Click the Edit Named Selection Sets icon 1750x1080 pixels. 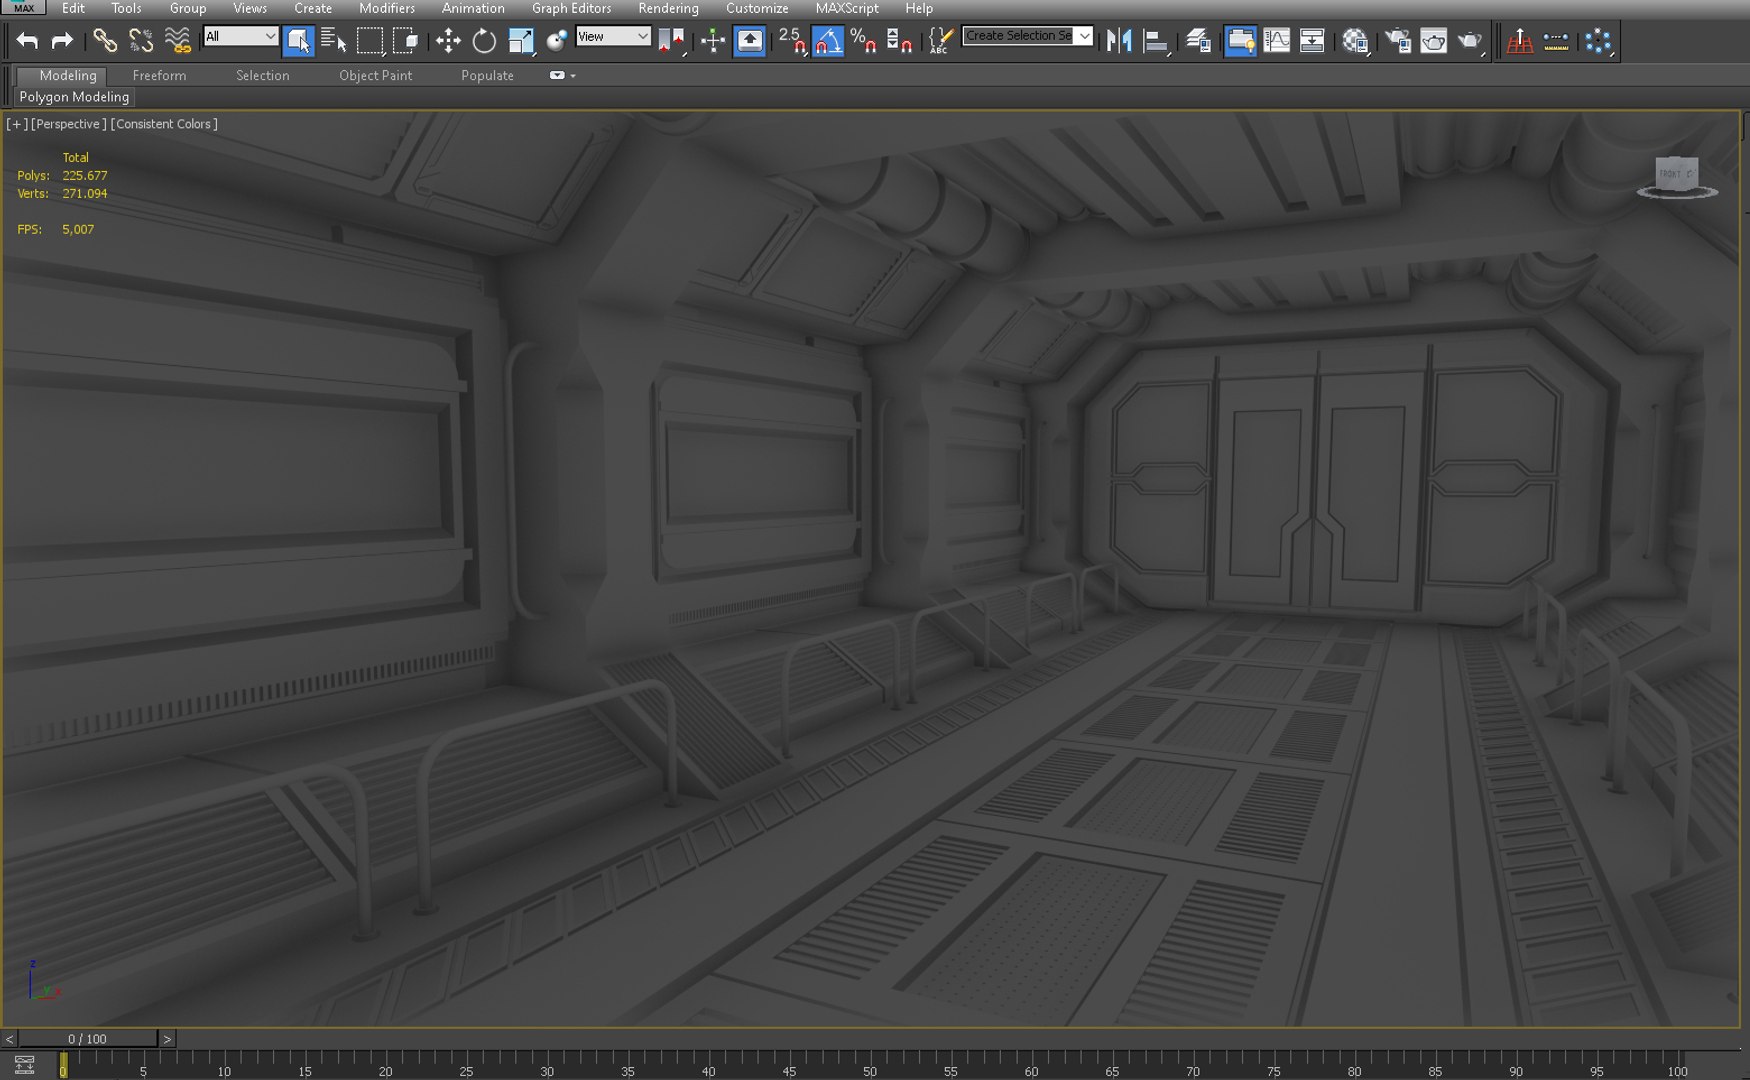tap(940, 41)
